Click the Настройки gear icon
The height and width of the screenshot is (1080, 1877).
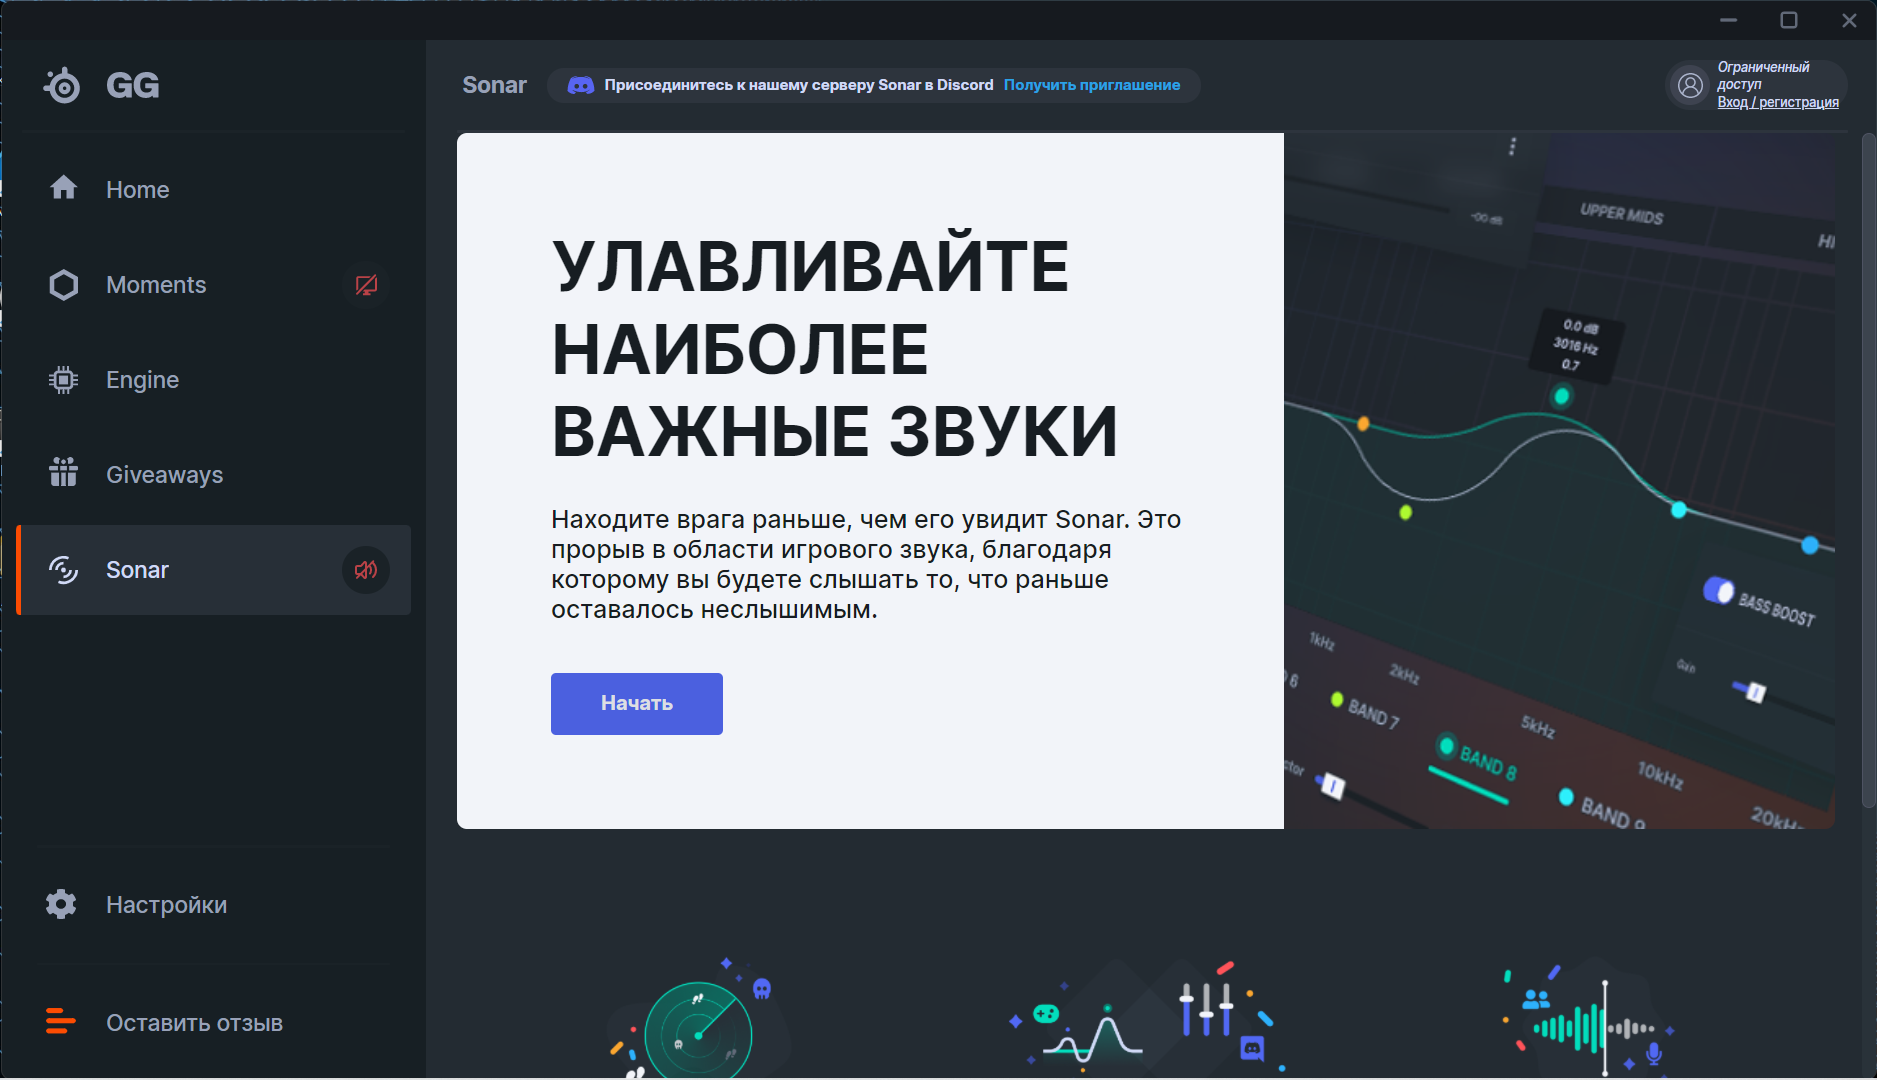point(61,904)
